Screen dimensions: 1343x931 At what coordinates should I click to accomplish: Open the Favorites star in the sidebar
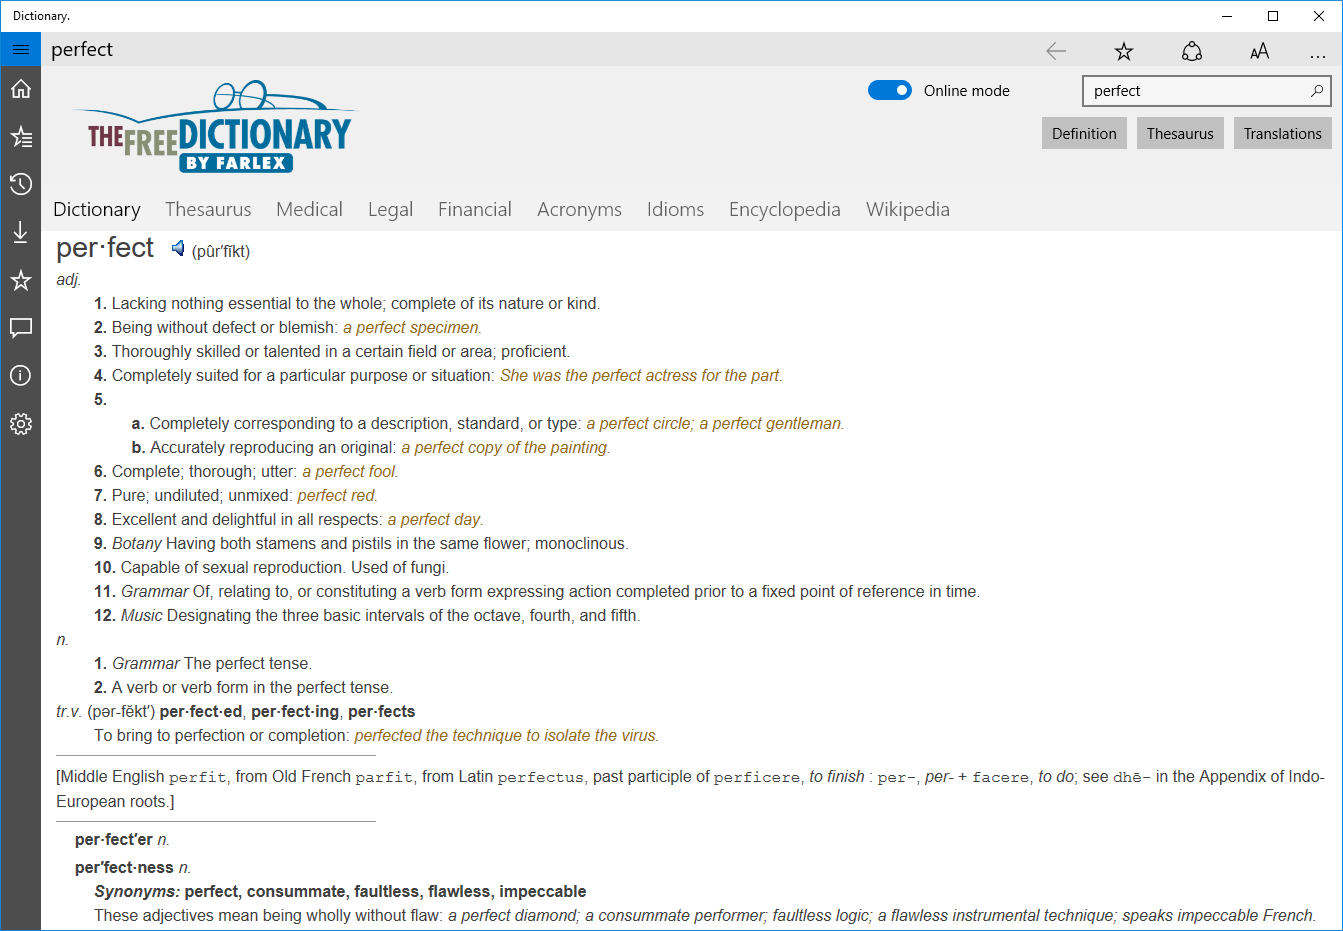tap(21, 280)
